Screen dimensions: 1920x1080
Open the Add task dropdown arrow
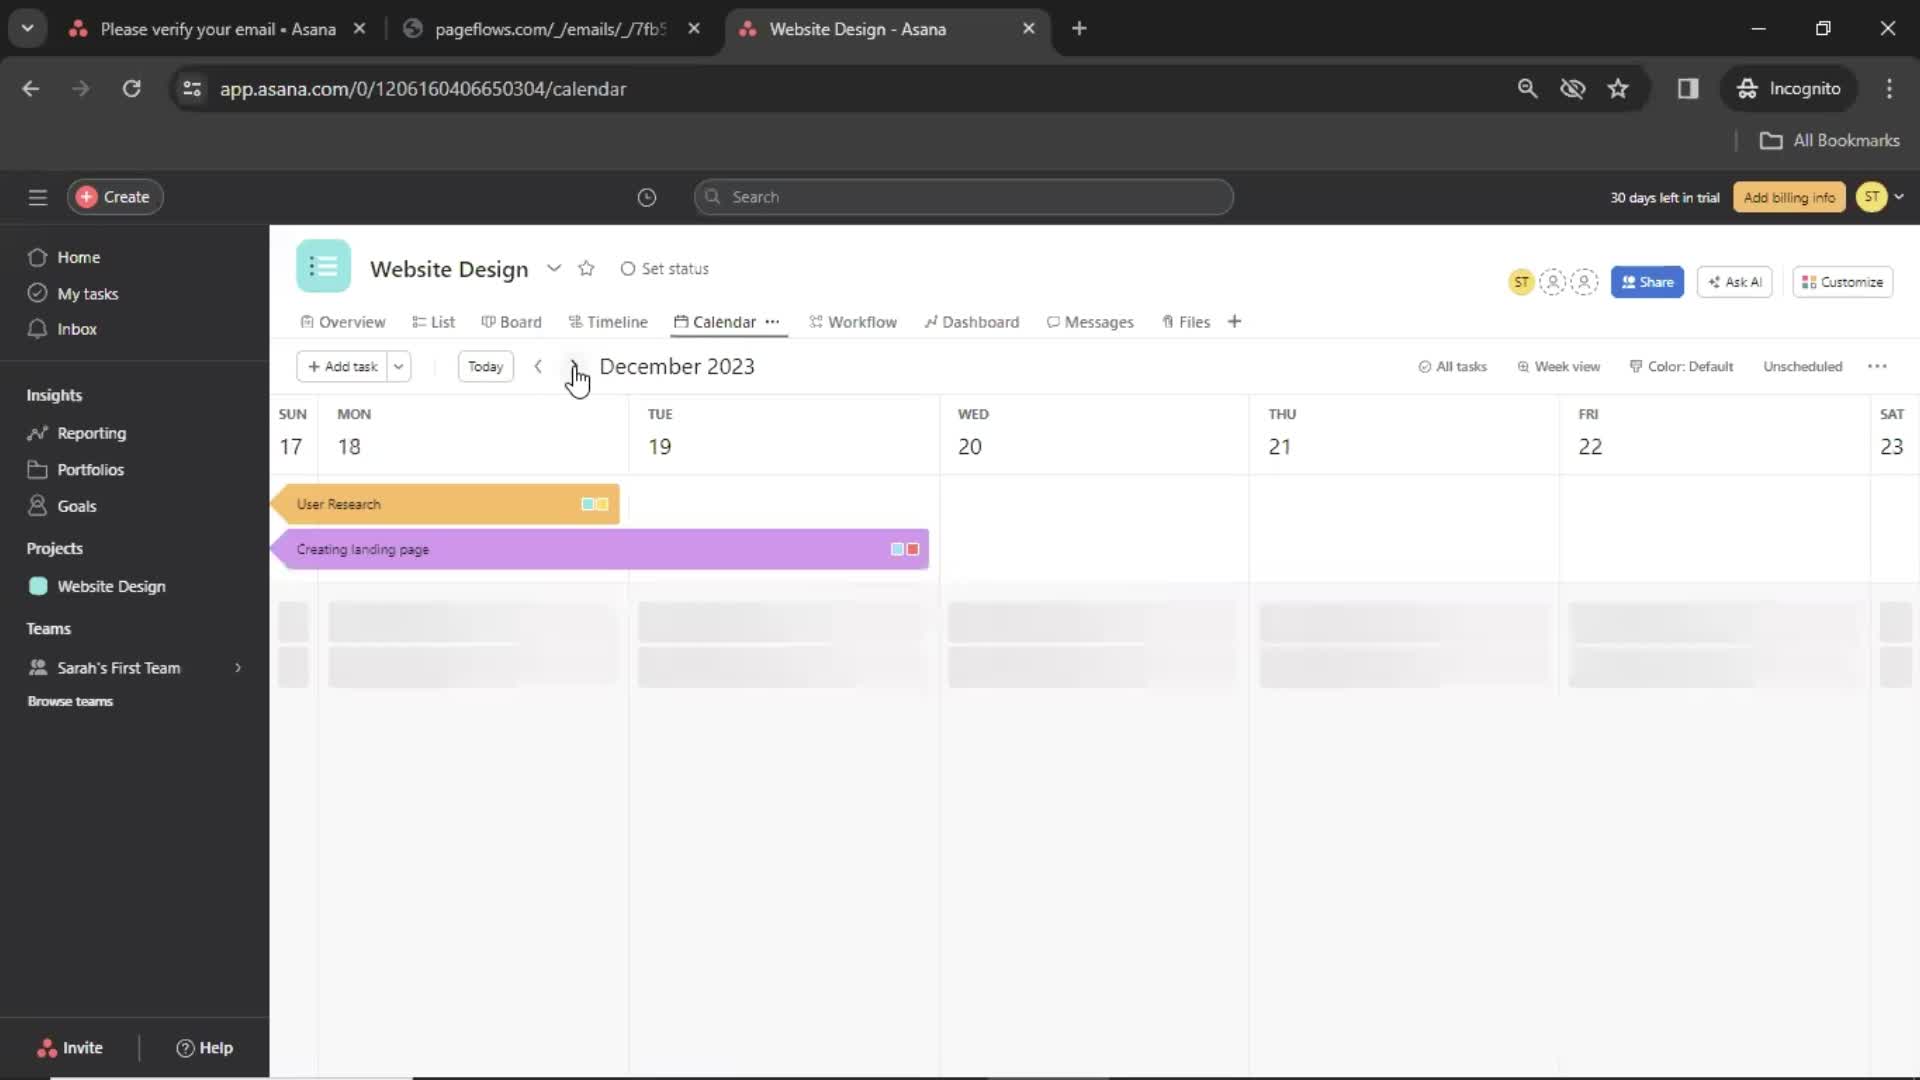click(398, 366)
